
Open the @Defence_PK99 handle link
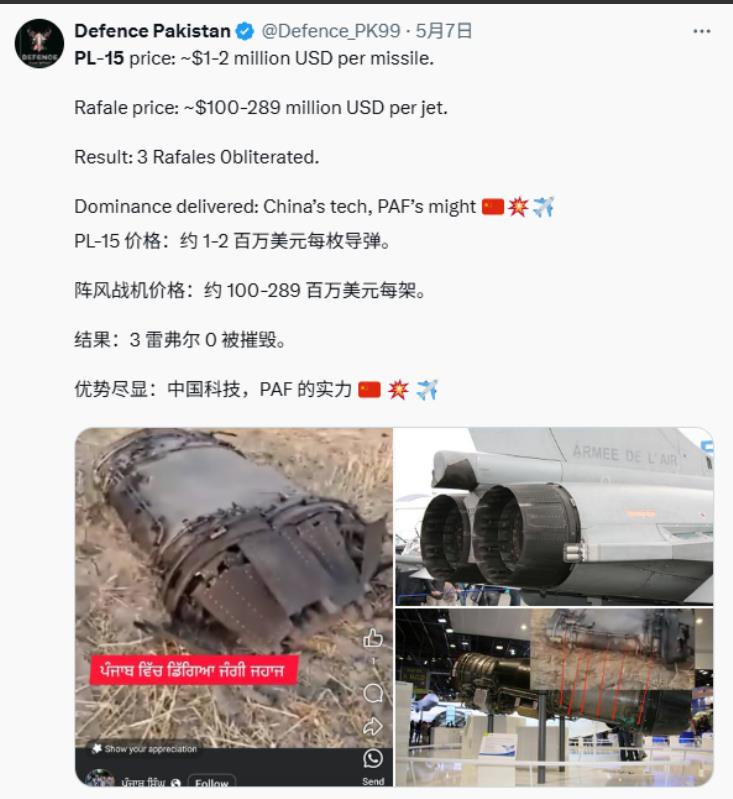[x=331, y=31]
